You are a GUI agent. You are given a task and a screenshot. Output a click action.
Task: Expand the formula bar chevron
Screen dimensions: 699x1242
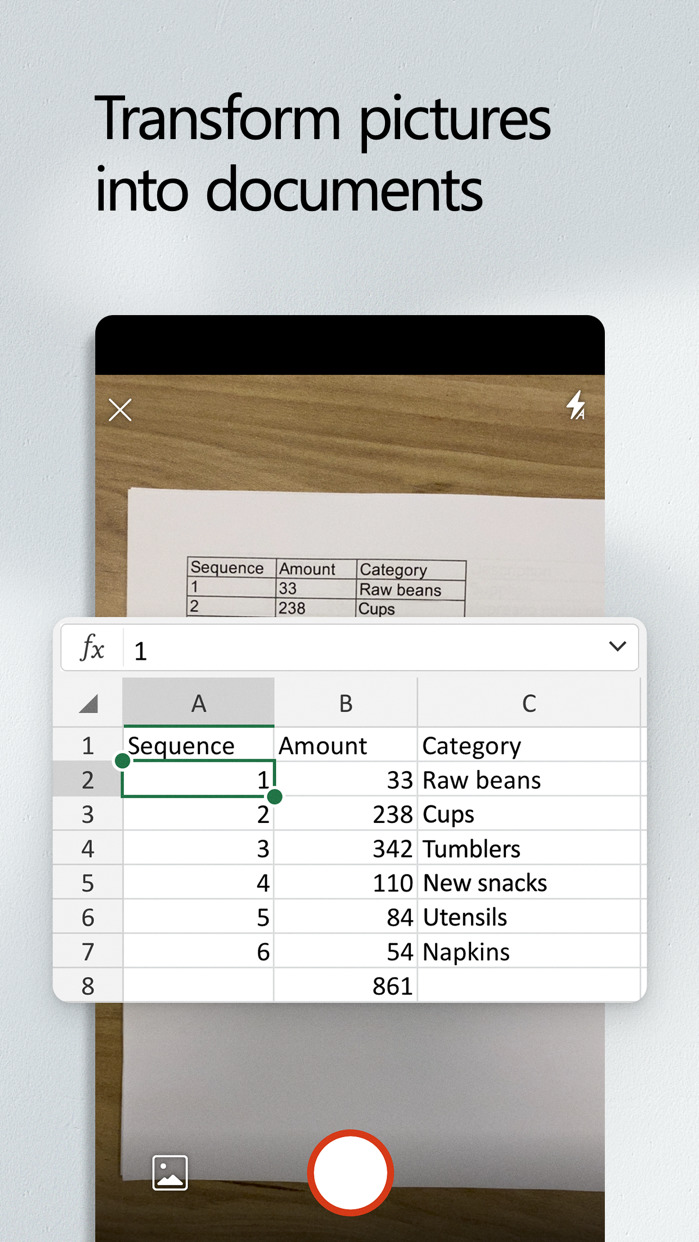pos(617,647)
